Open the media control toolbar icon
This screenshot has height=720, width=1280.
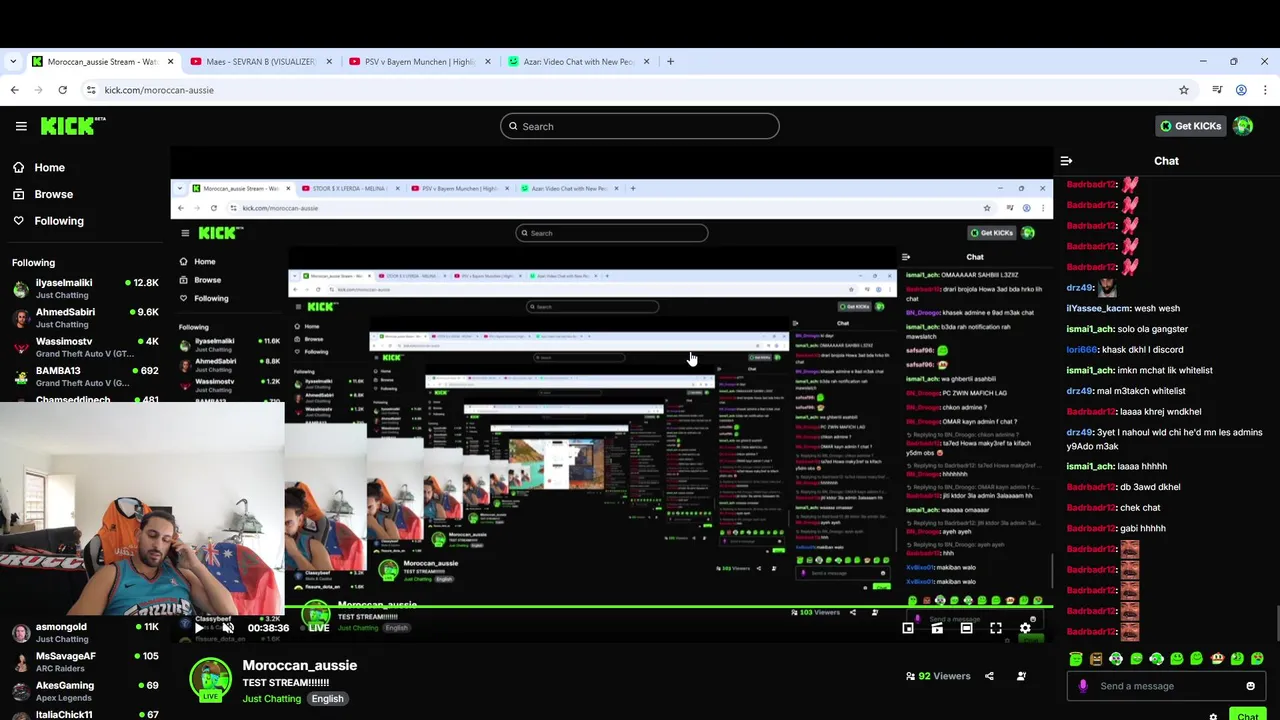[1217, 90]
